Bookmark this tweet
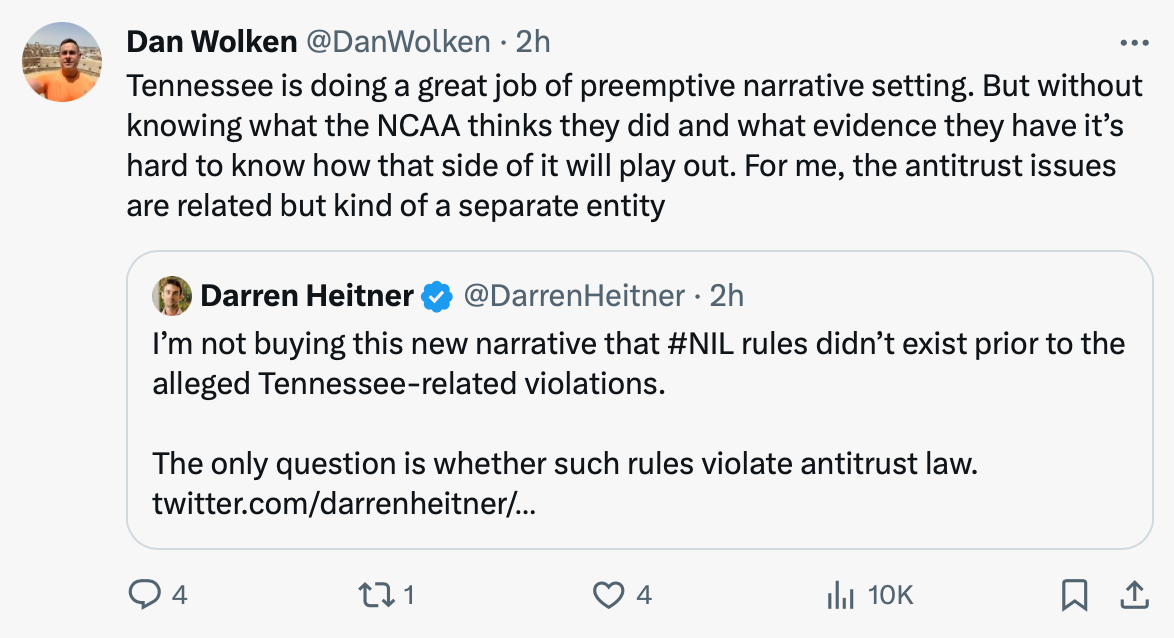 [1073, 596]
